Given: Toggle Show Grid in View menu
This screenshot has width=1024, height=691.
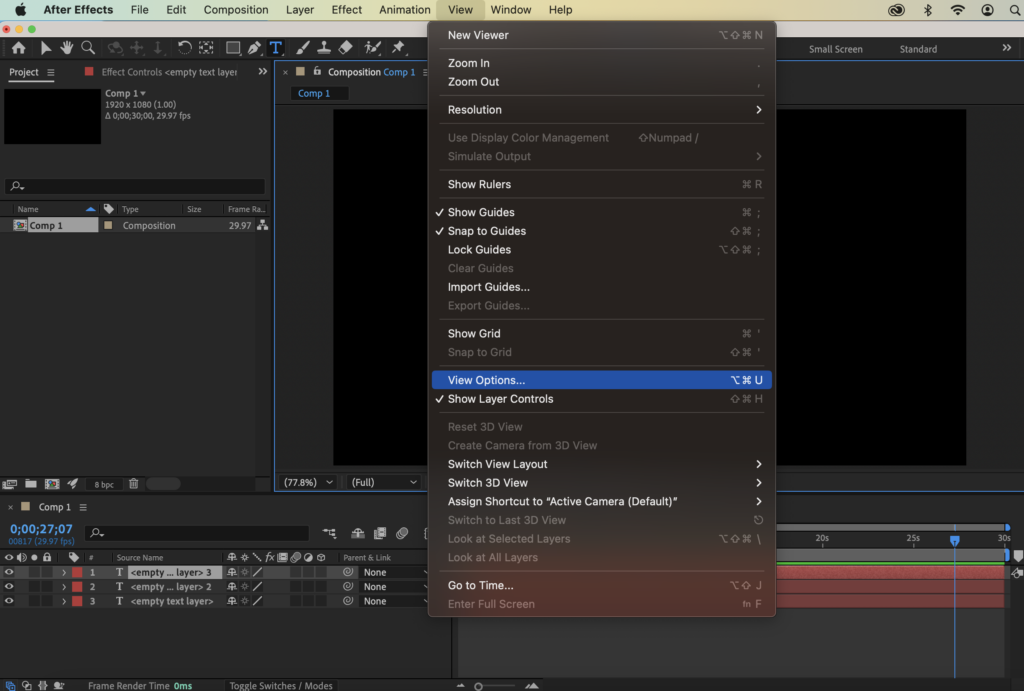Looking at the screenshot, I should [601, 334].
